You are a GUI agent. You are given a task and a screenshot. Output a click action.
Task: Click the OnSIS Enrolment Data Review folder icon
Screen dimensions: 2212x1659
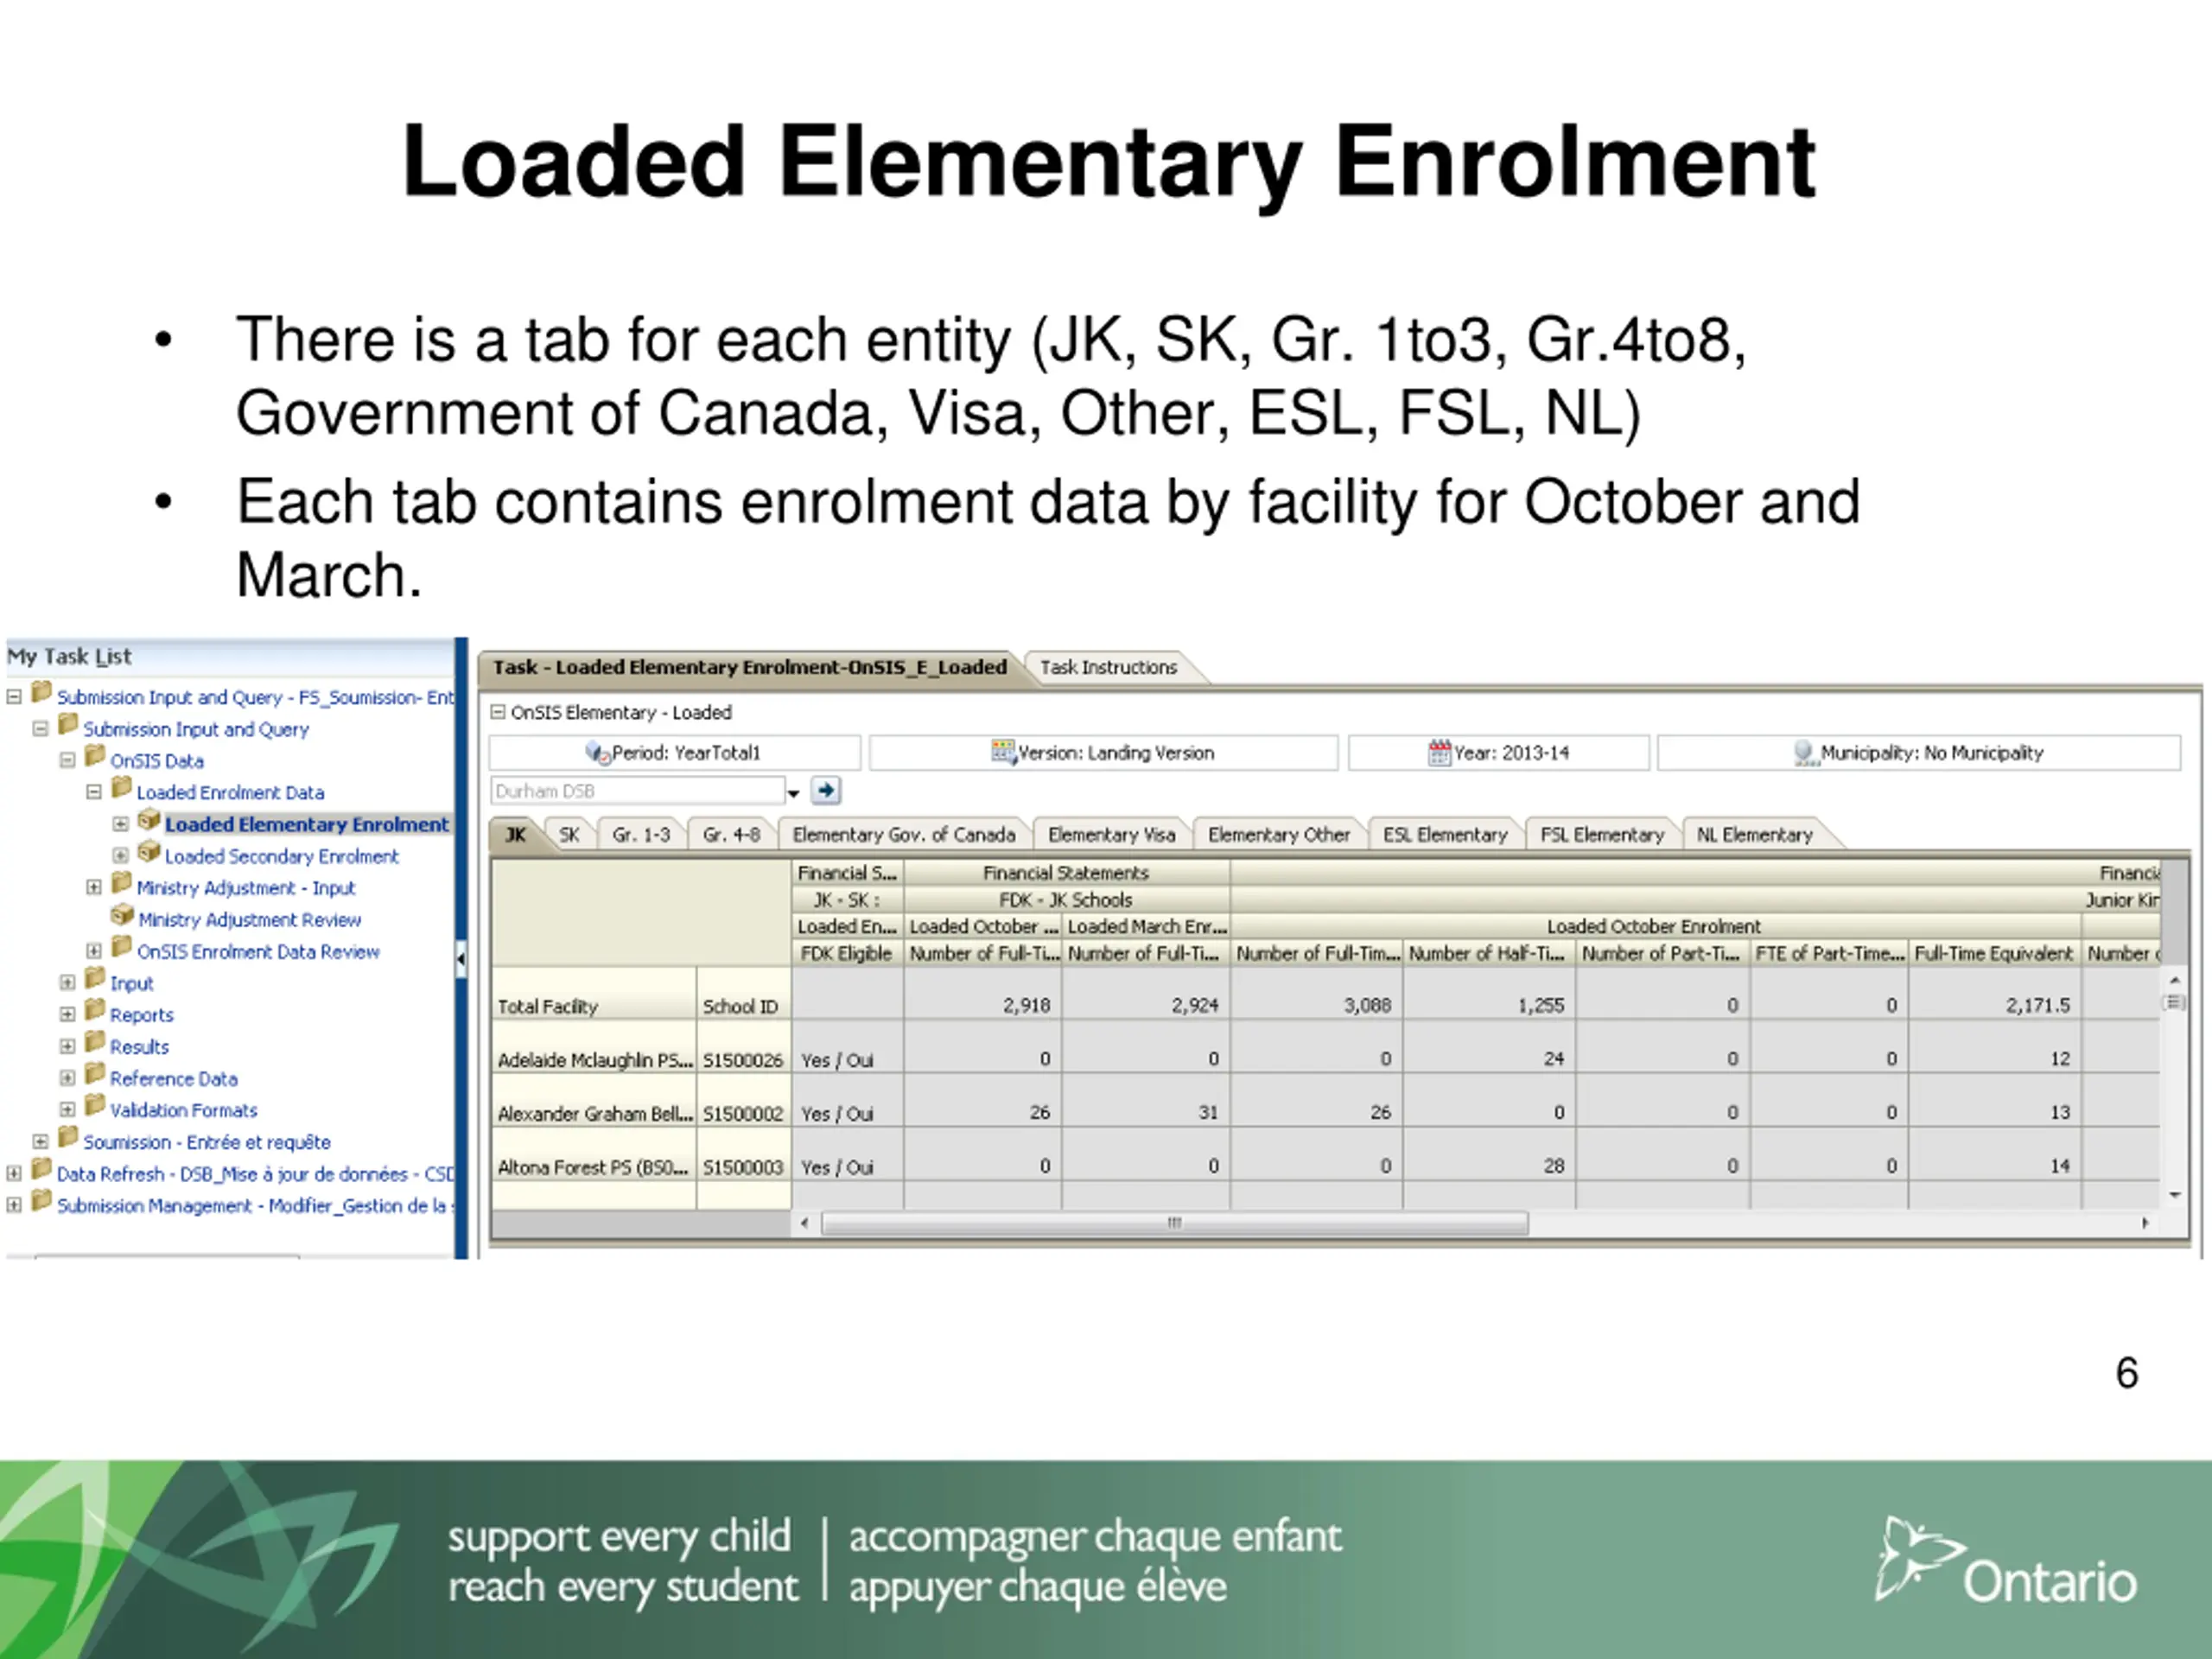(122, 949)
